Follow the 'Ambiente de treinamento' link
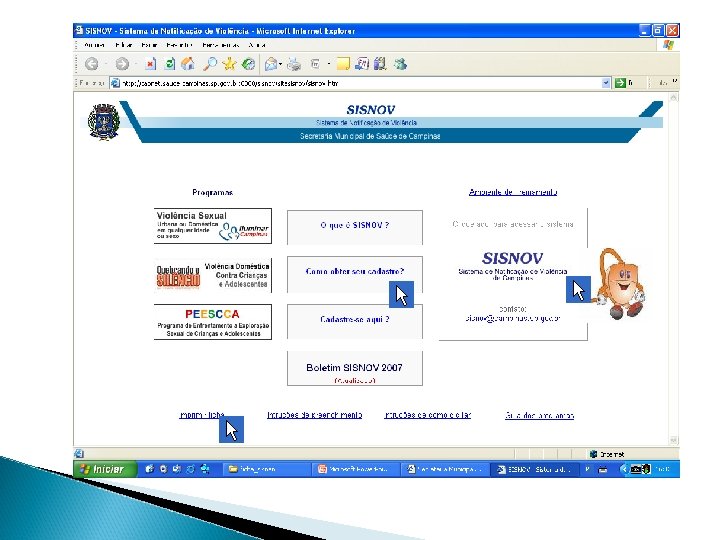The height and width of the screenshot is (540, 720). click(x=513, y=192)
